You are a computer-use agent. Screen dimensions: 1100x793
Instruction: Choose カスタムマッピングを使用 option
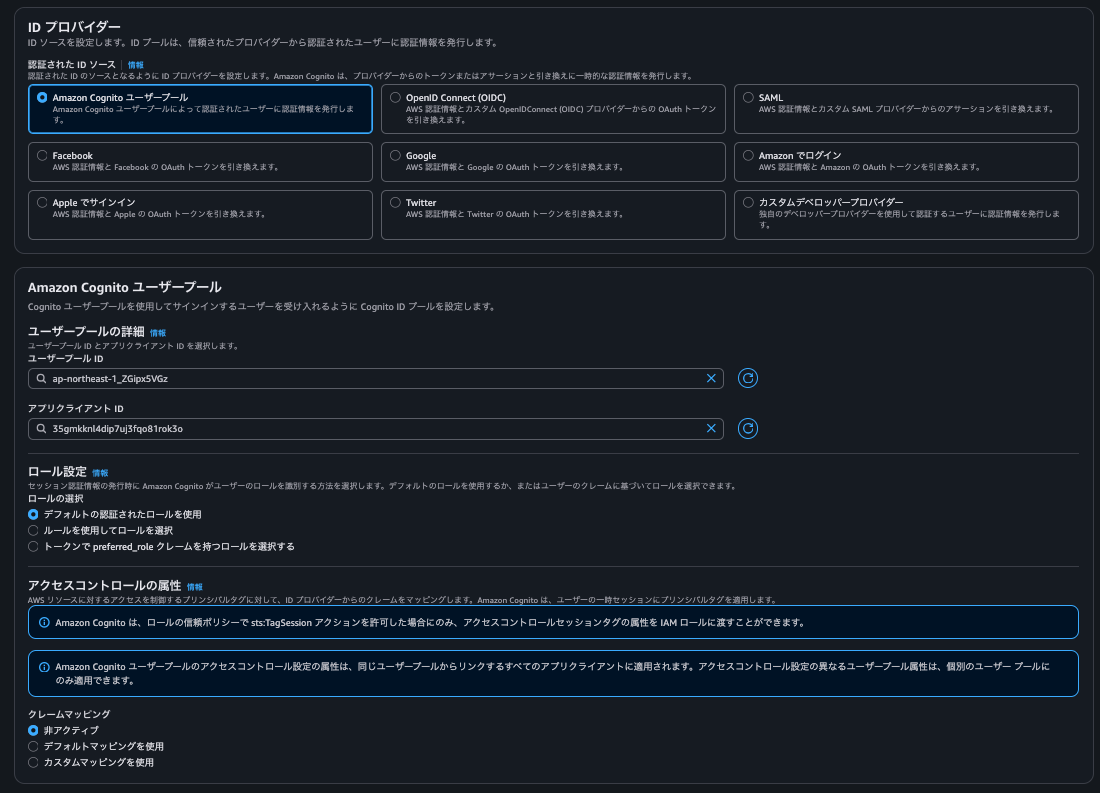33,762
